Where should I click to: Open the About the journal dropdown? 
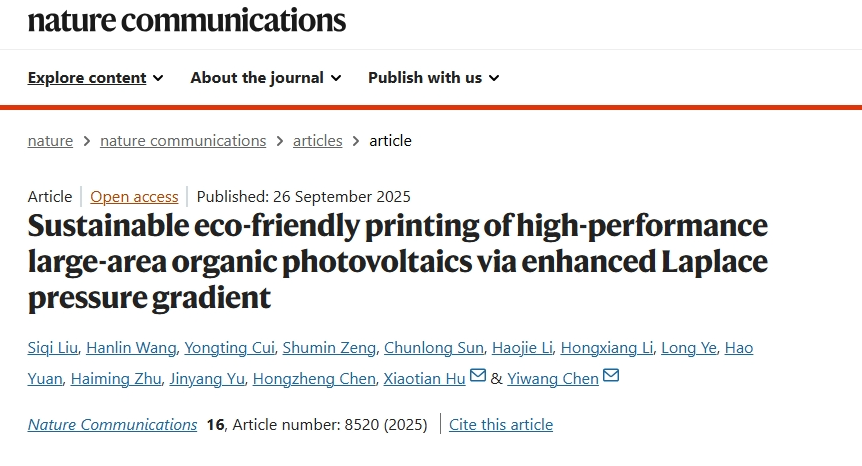(265, 77)
